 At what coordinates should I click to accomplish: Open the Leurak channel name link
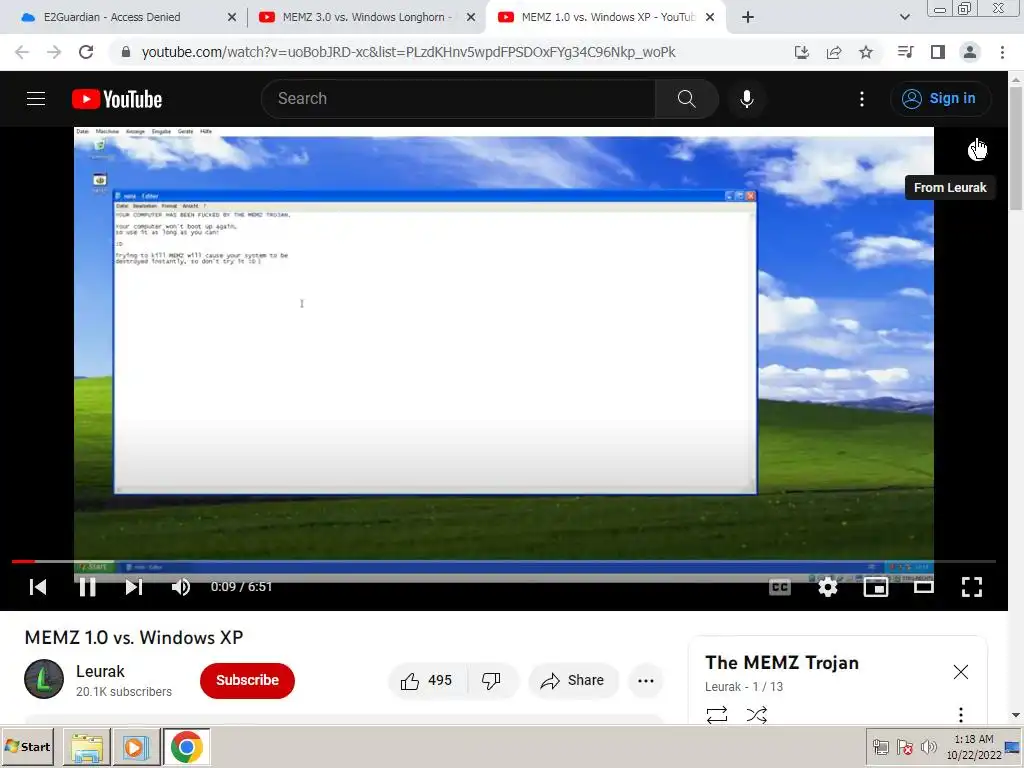100,671
